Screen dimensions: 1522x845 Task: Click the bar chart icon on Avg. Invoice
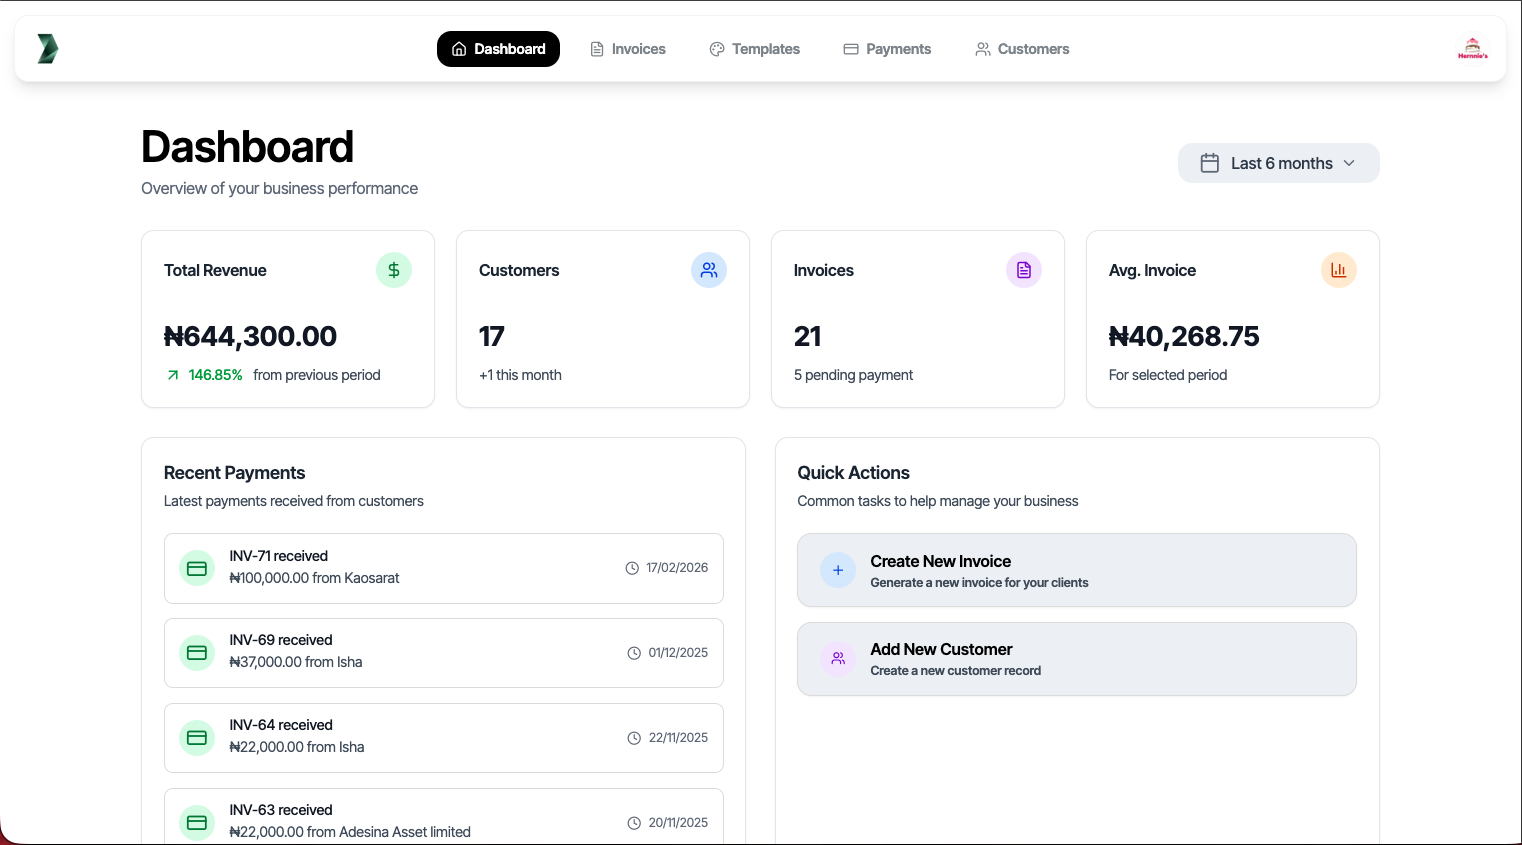(1339, 270)
